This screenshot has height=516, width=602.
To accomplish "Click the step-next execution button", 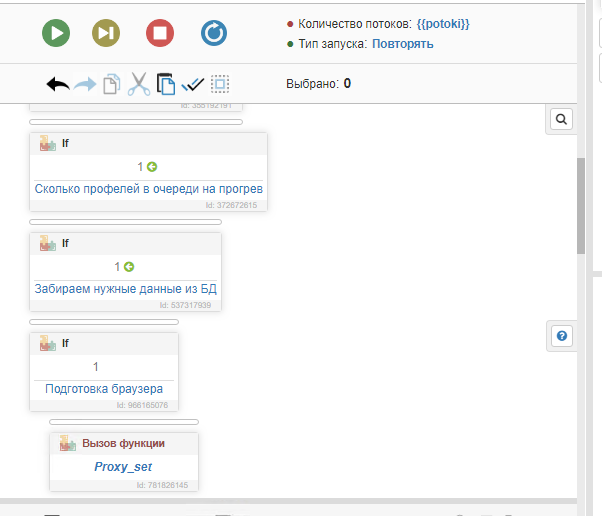I will 107,33.
